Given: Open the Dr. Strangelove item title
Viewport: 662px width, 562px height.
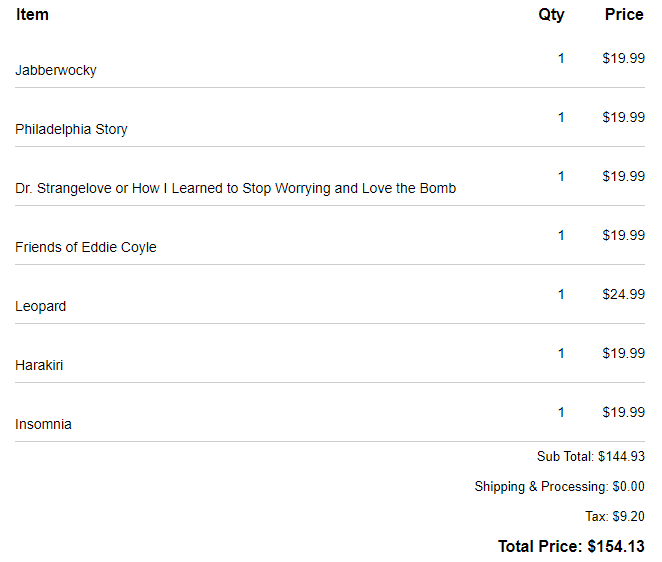Looking at the screenshot, I should pyautogui.click(x=236, y=188).
